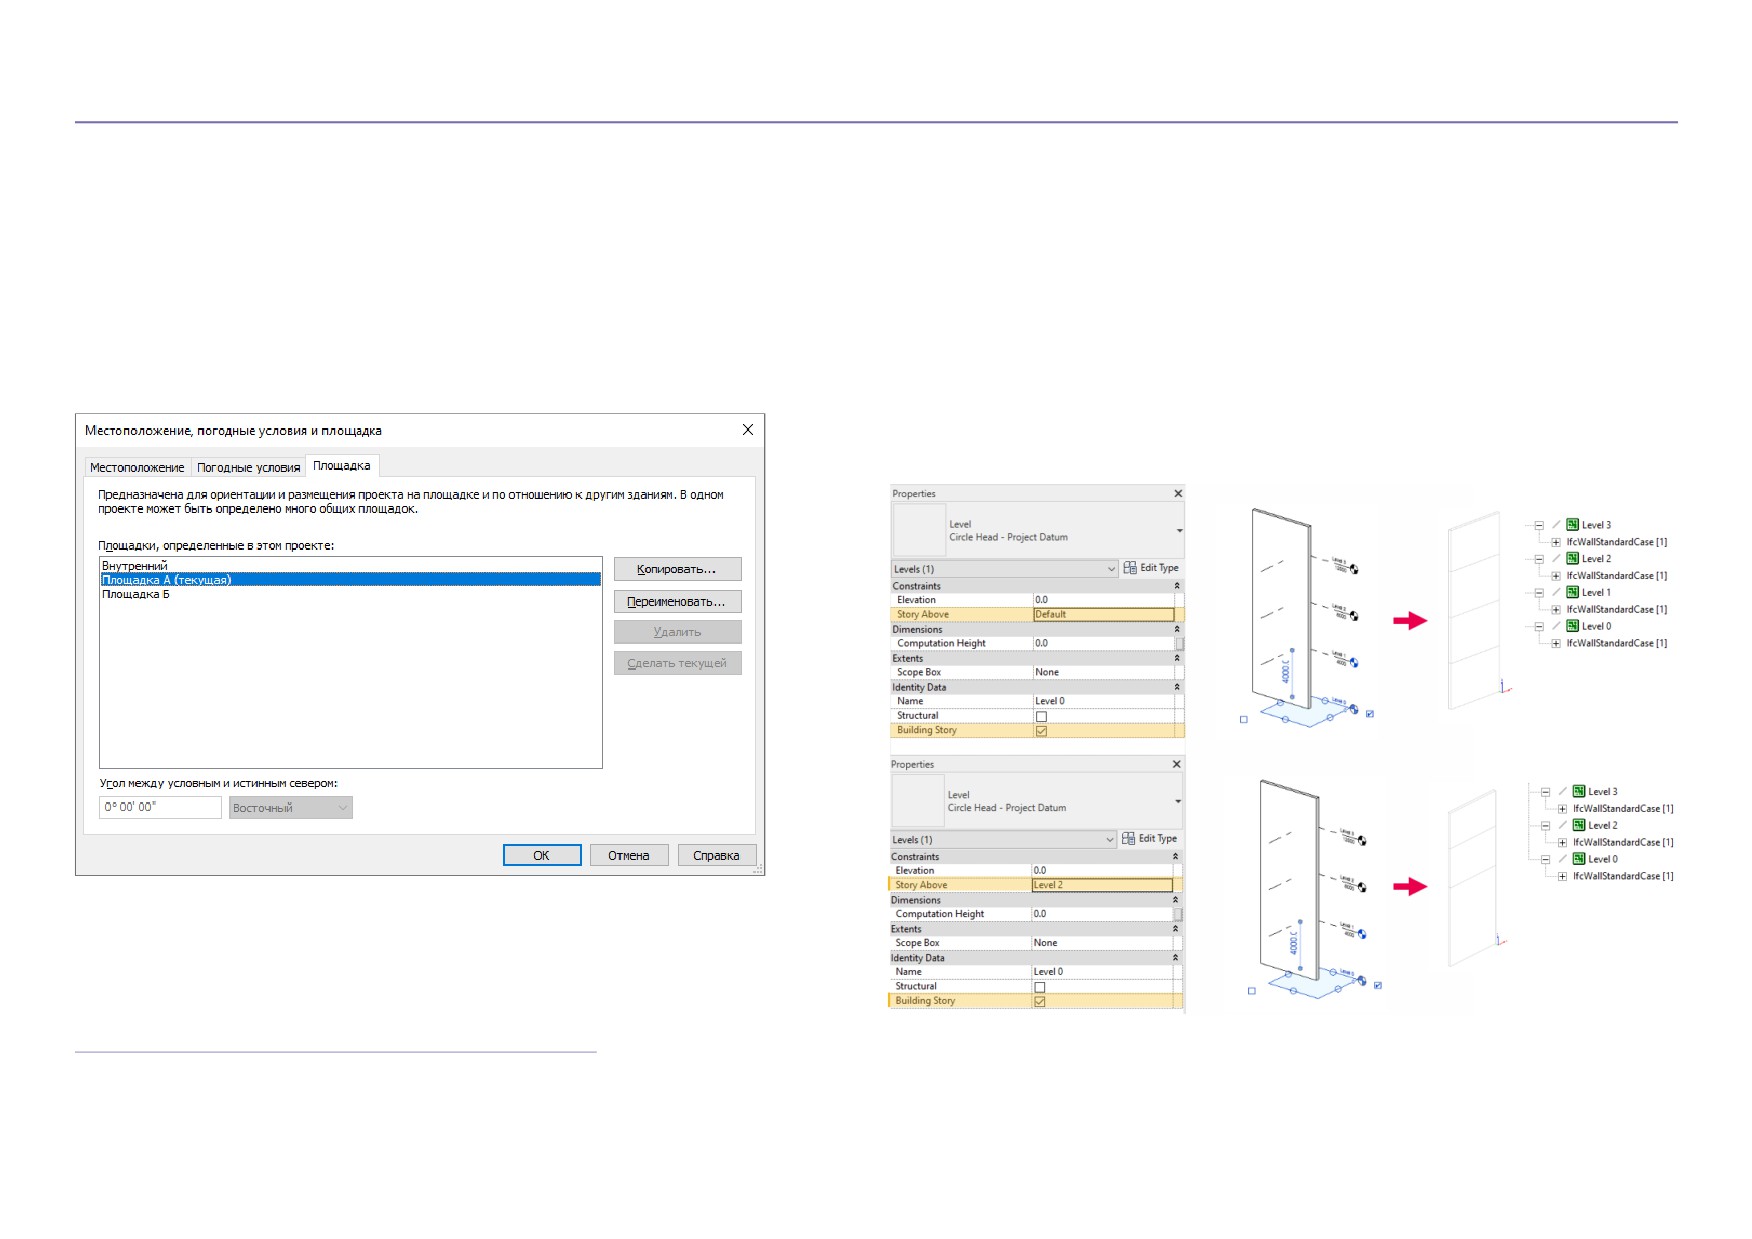Image resolution: width=1752 pixels, height=1239 pixels.
Task: Collapse the Constraints section in the Story Above Default panel
Action: tap(1177, 586)
